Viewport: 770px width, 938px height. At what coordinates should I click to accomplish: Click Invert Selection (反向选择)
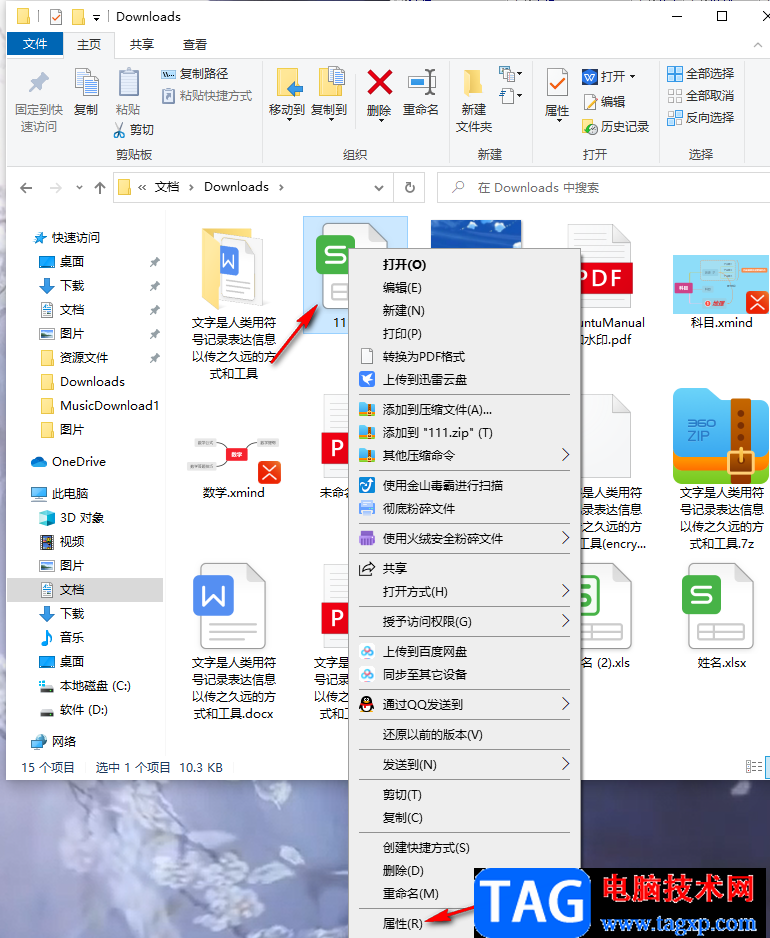point(701,118)
